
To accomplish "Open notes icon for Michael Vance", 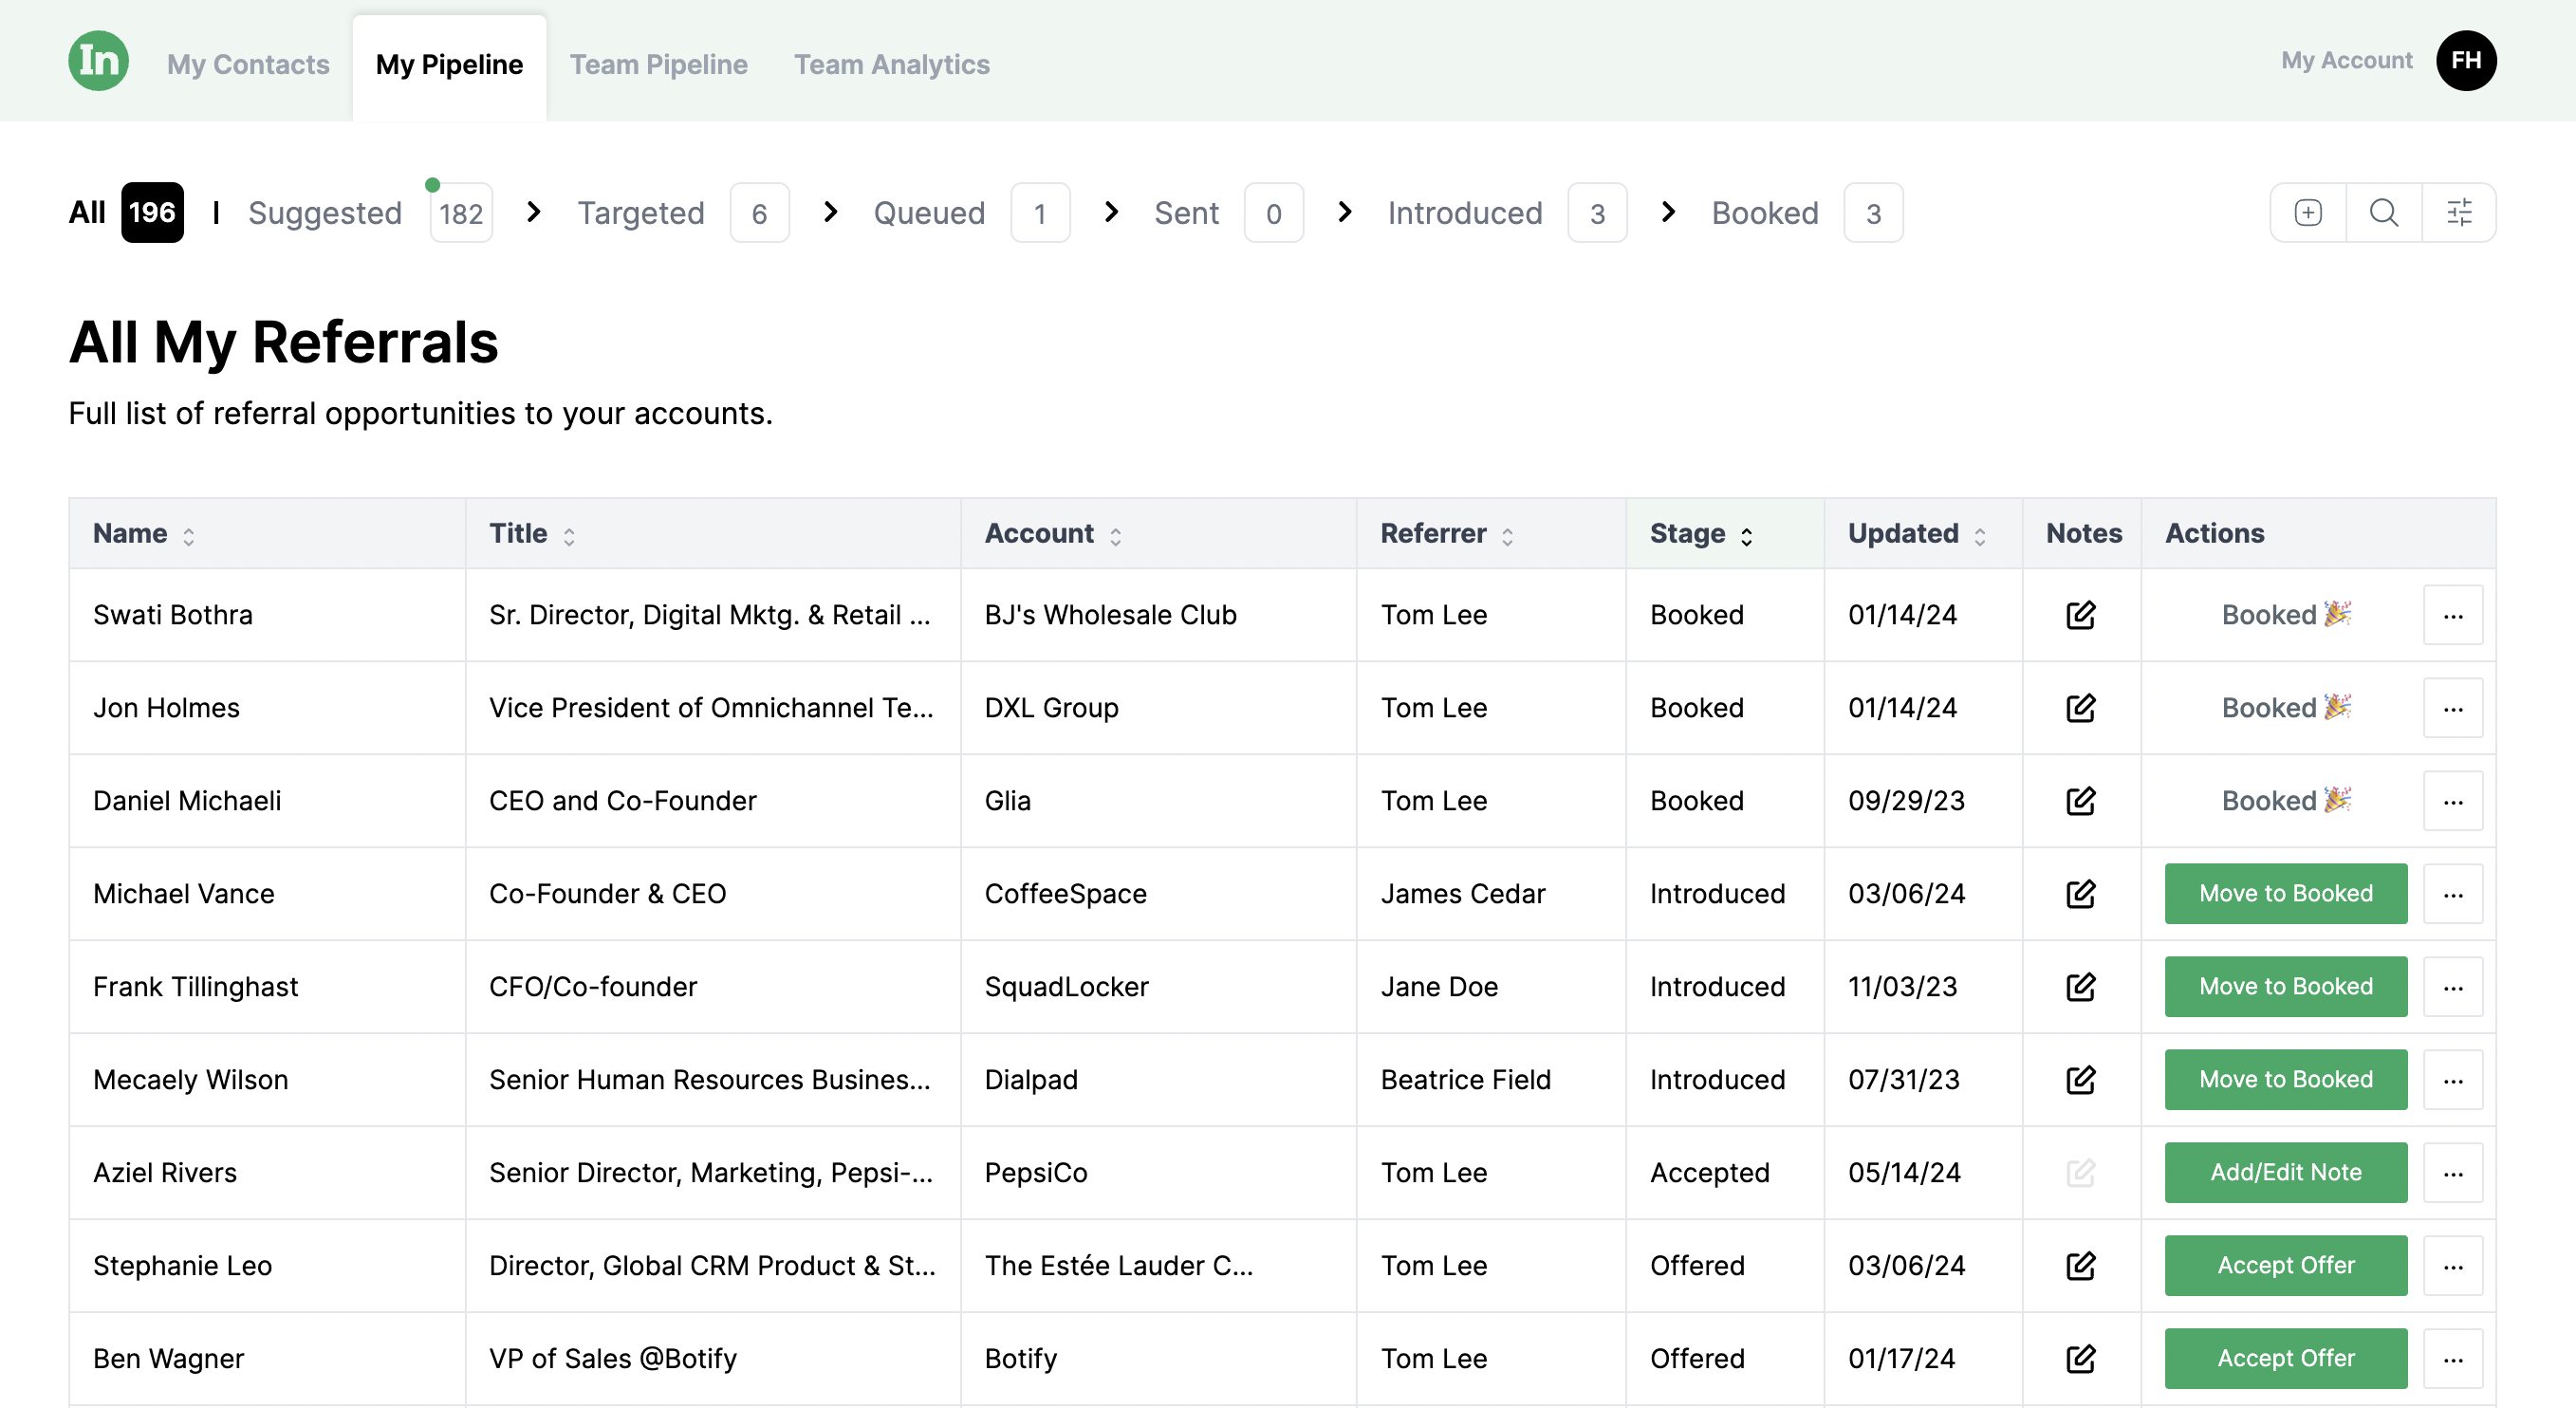I will coord(2080,894).
